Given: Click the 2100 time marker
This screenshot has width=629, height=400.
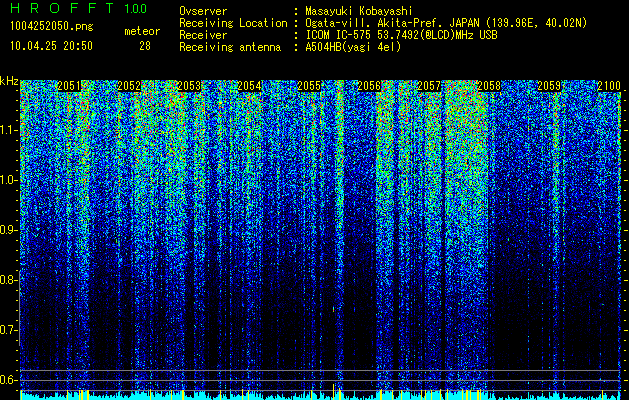Looking at the screenshot, I should click(609, 86).
